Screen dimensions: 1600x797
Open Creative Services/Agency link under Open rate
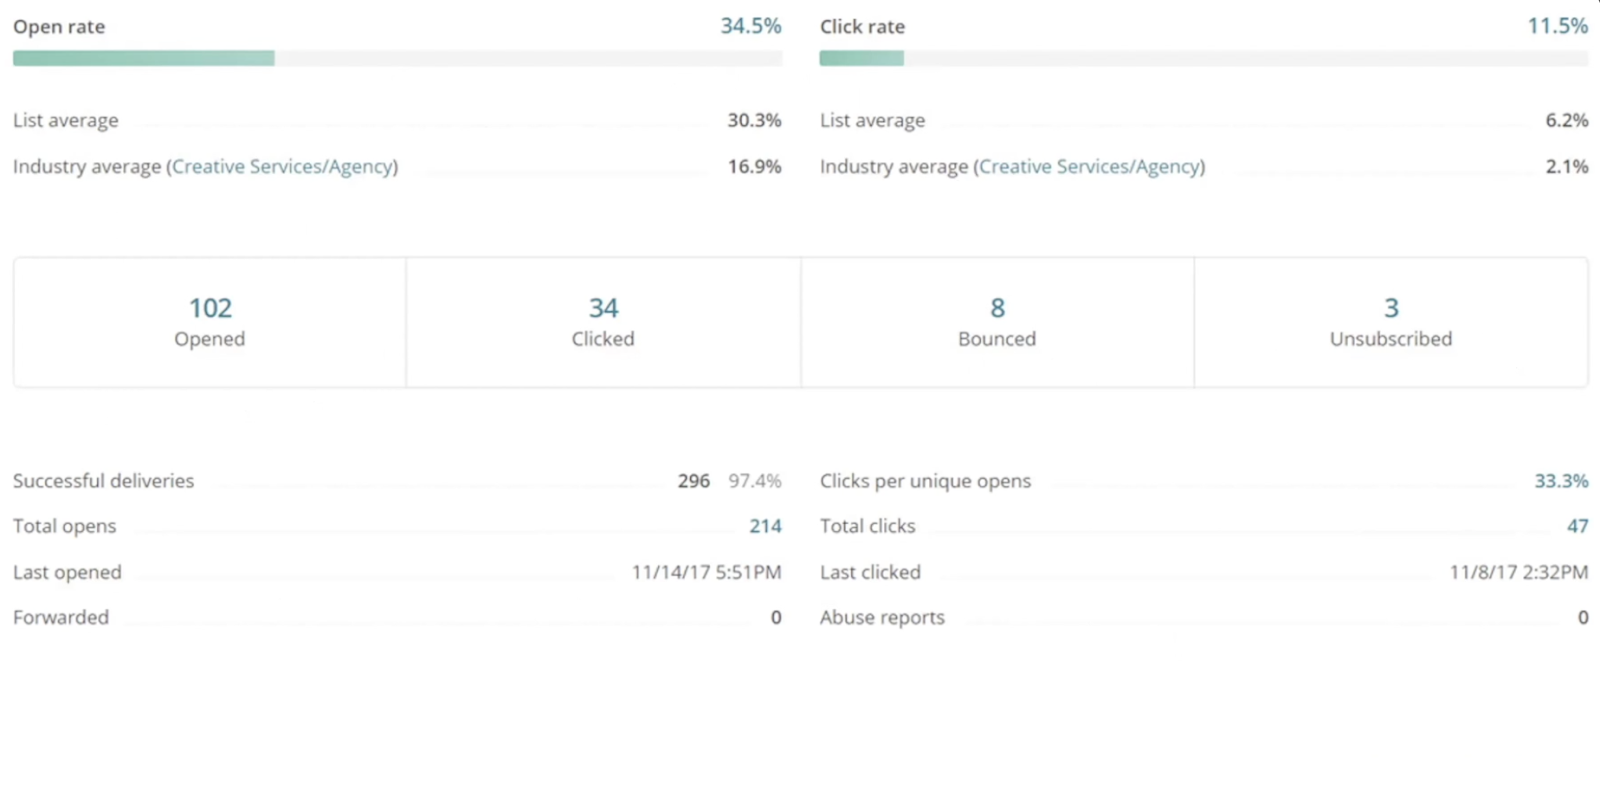tap(284, 166)
